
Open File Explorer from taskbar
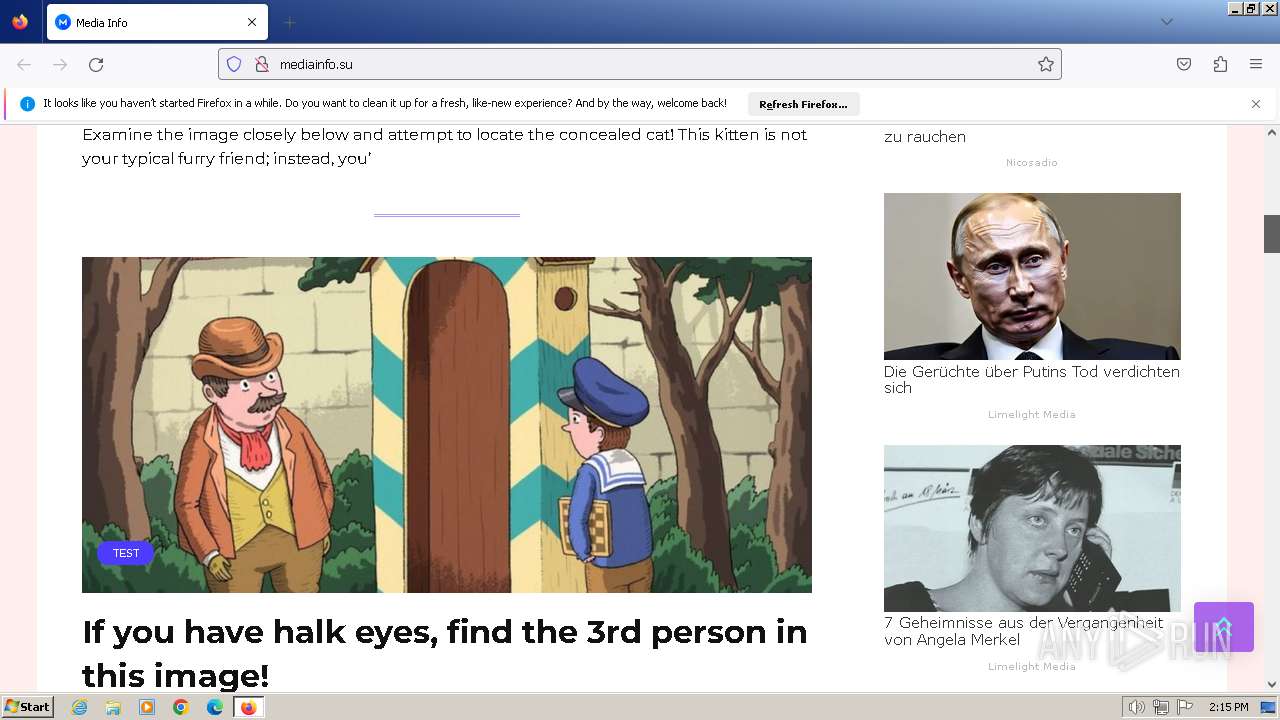(113, 707)
